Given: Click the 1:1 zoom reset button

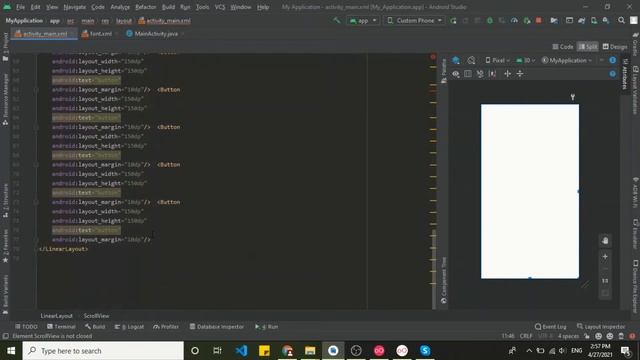Looking at the screenshot, I should click(605, 281).
